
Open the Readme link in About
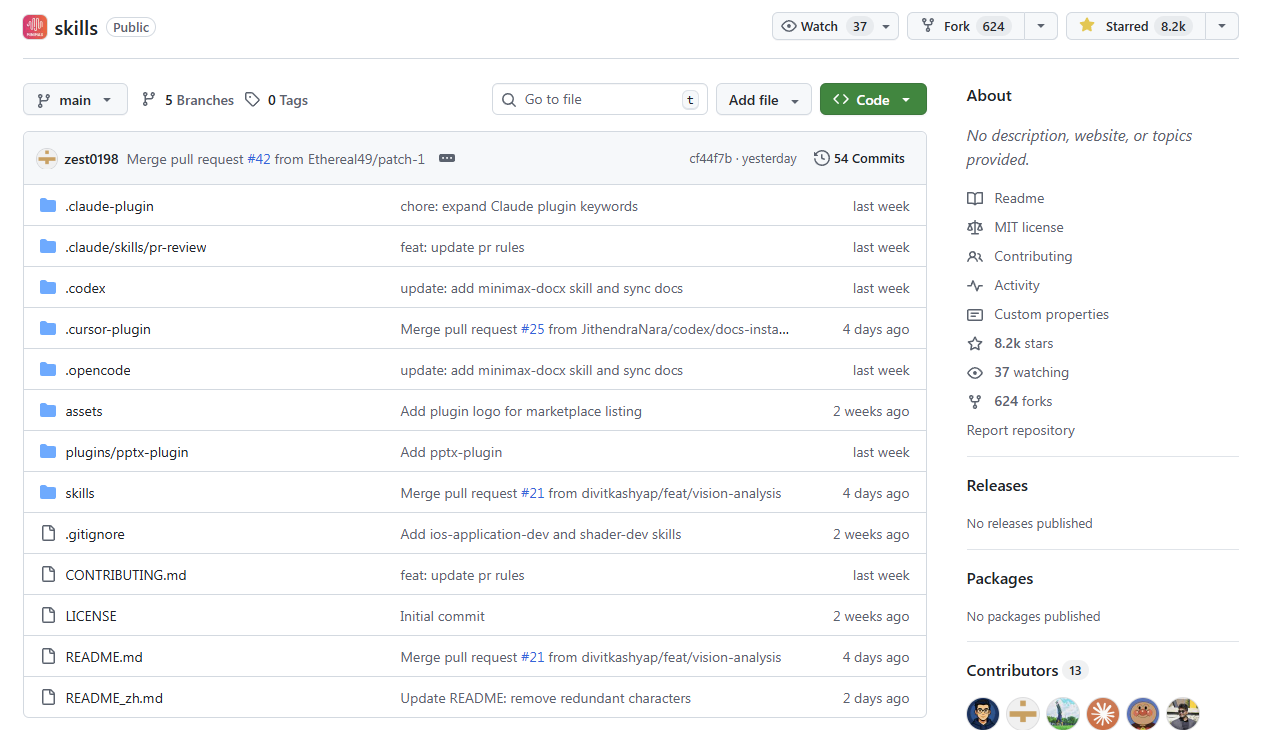point(1018,198)
